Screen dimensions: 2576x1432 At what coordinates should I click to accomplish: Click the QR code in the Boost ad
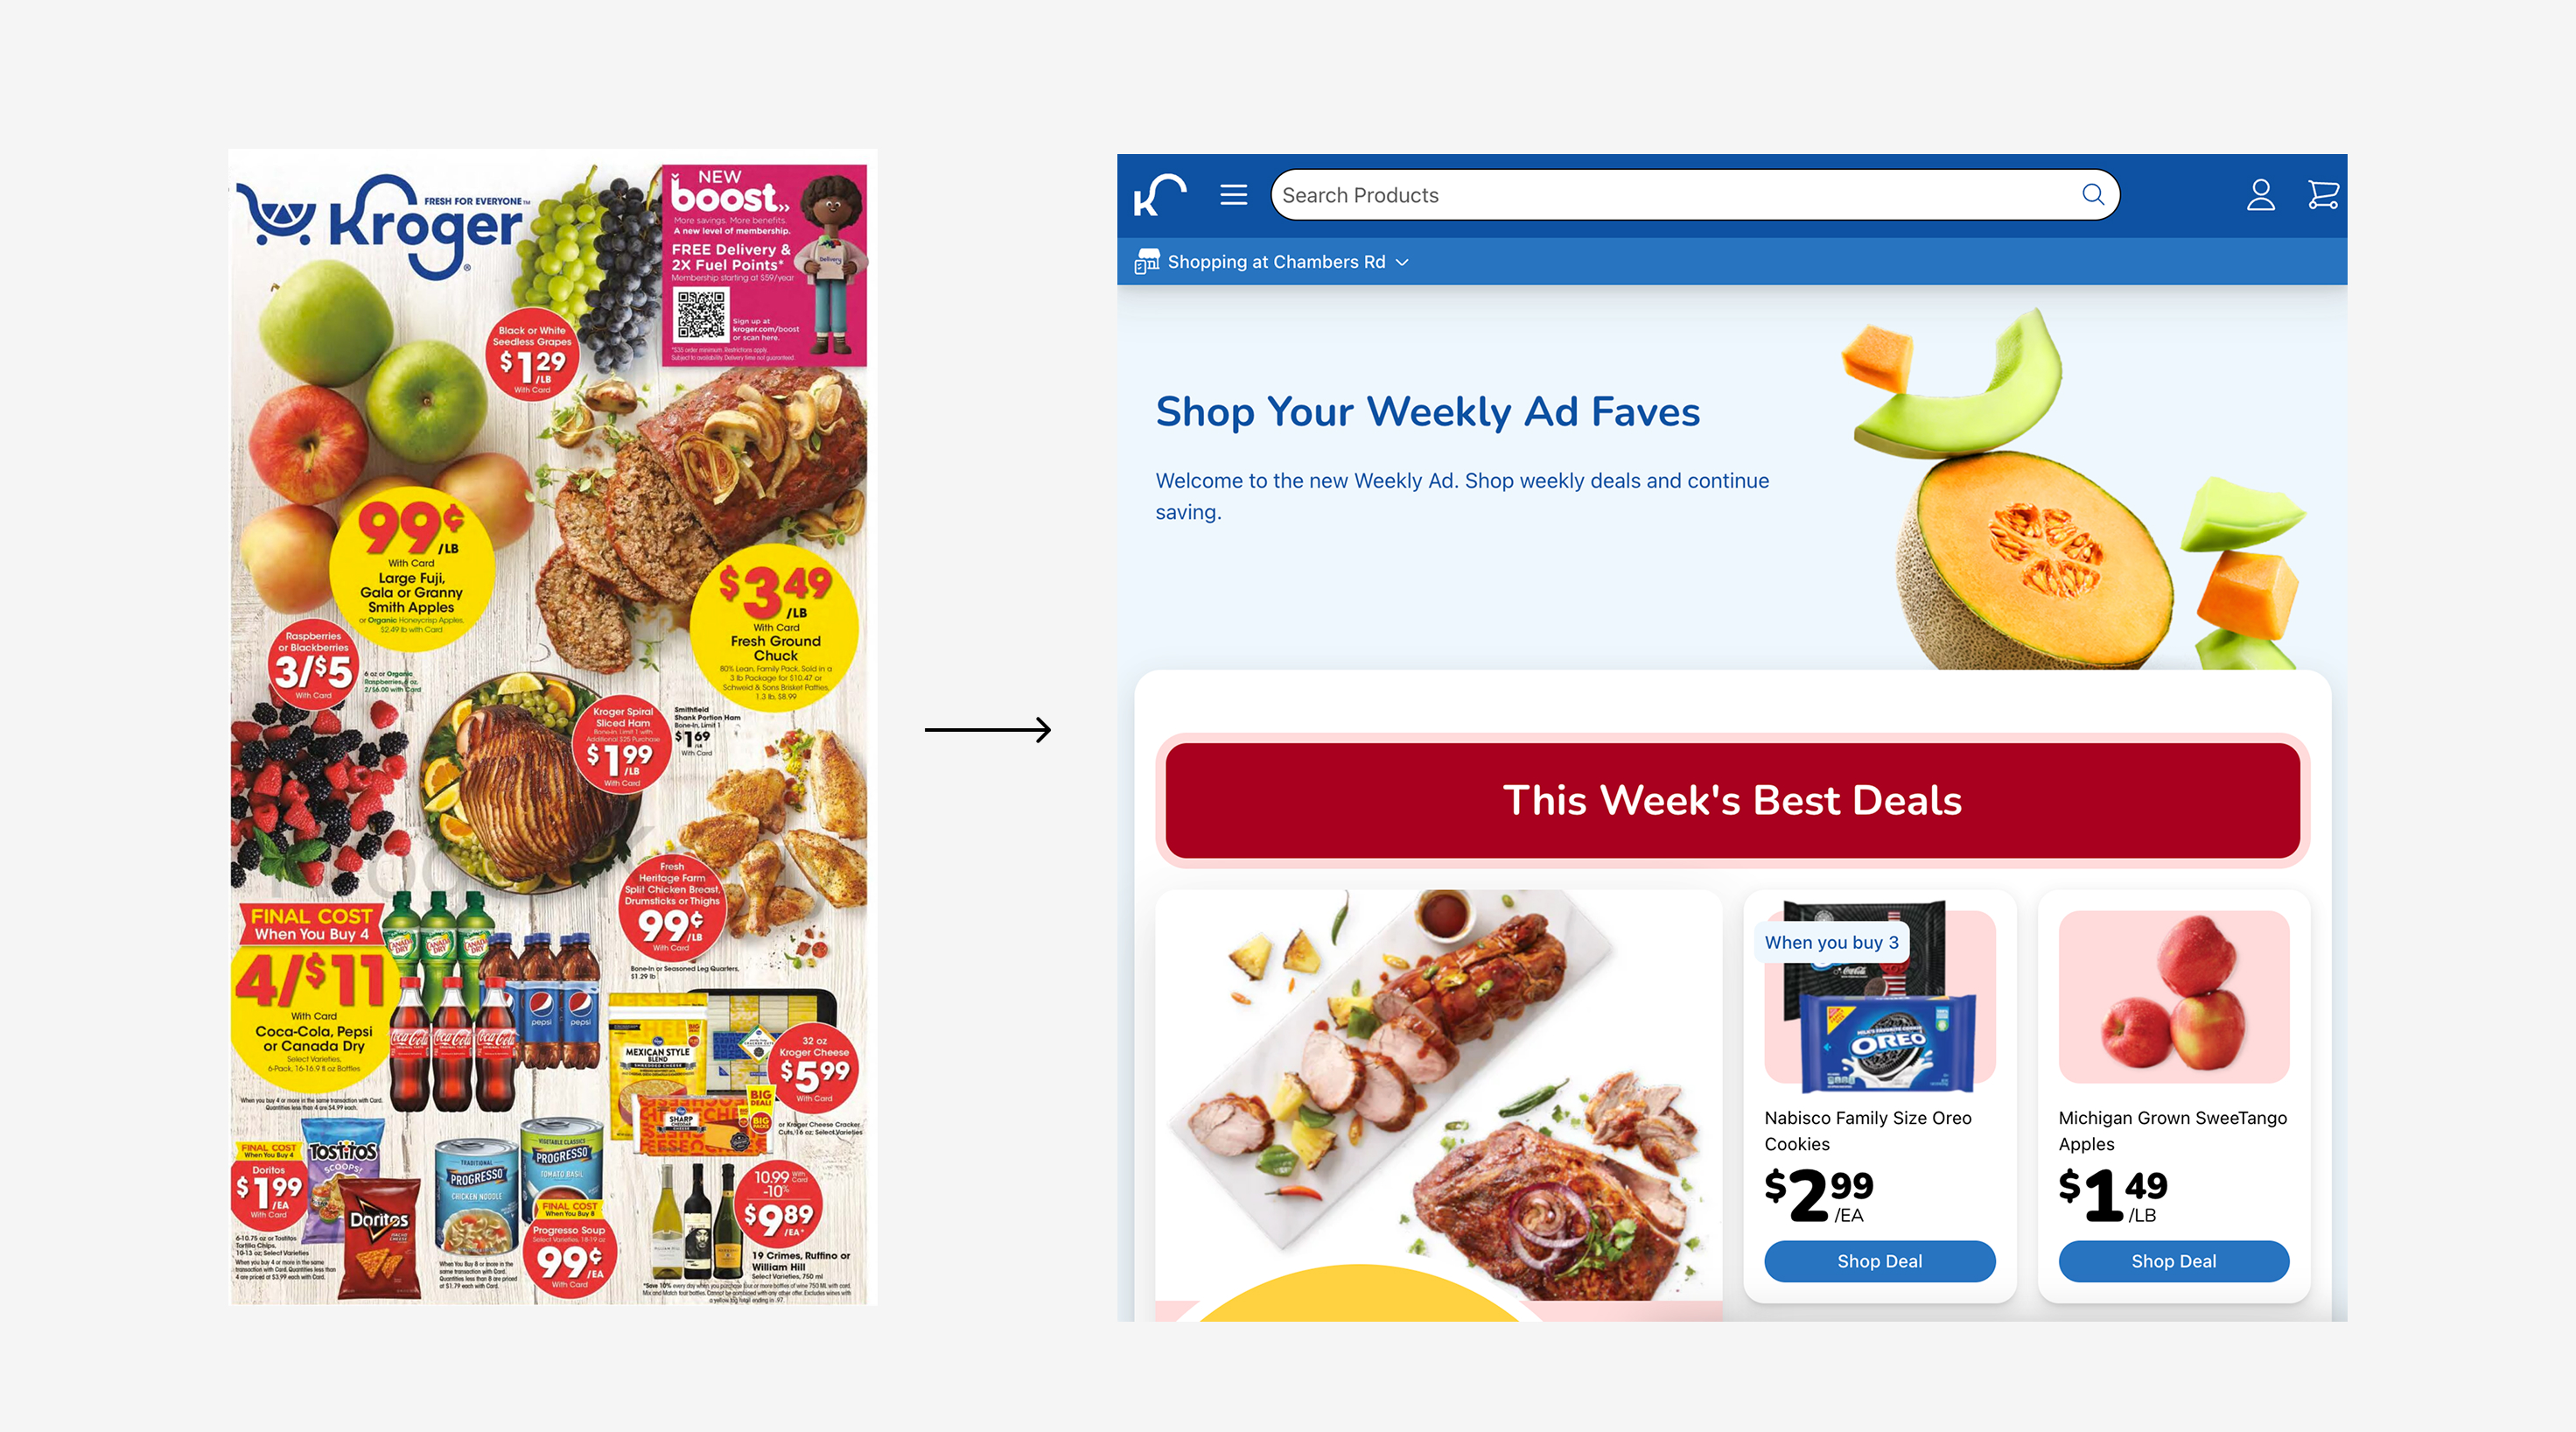coord(701,315)
